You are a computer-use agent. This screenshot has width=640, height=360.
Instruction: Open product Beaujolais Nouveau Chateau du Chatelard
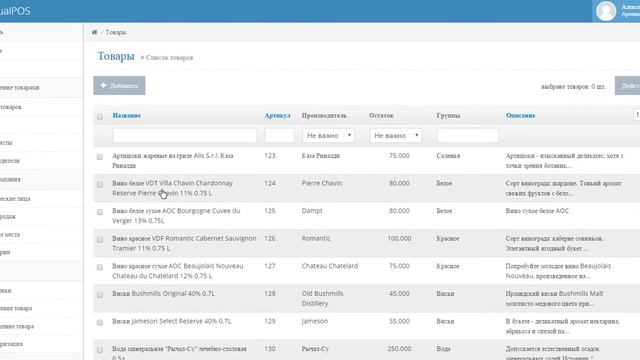pyautogui.click(x=178, y=271)
